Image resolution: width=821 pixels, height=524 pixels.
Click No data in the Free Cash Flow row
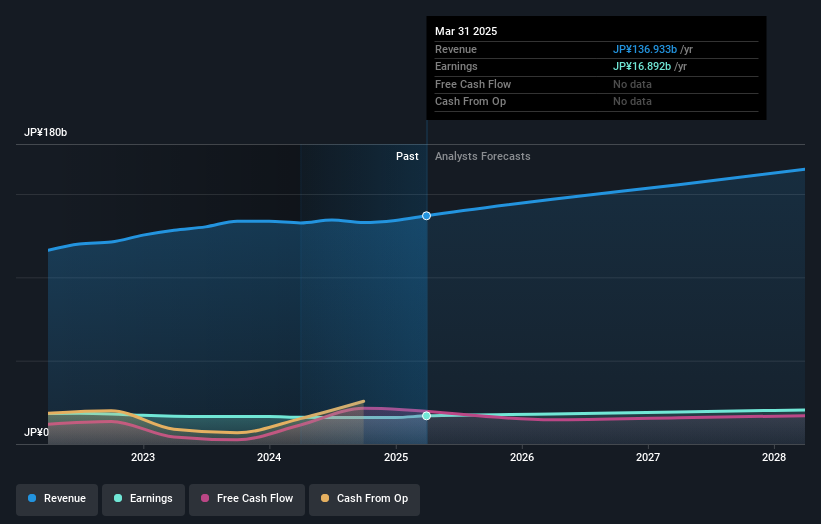point(633,84)
